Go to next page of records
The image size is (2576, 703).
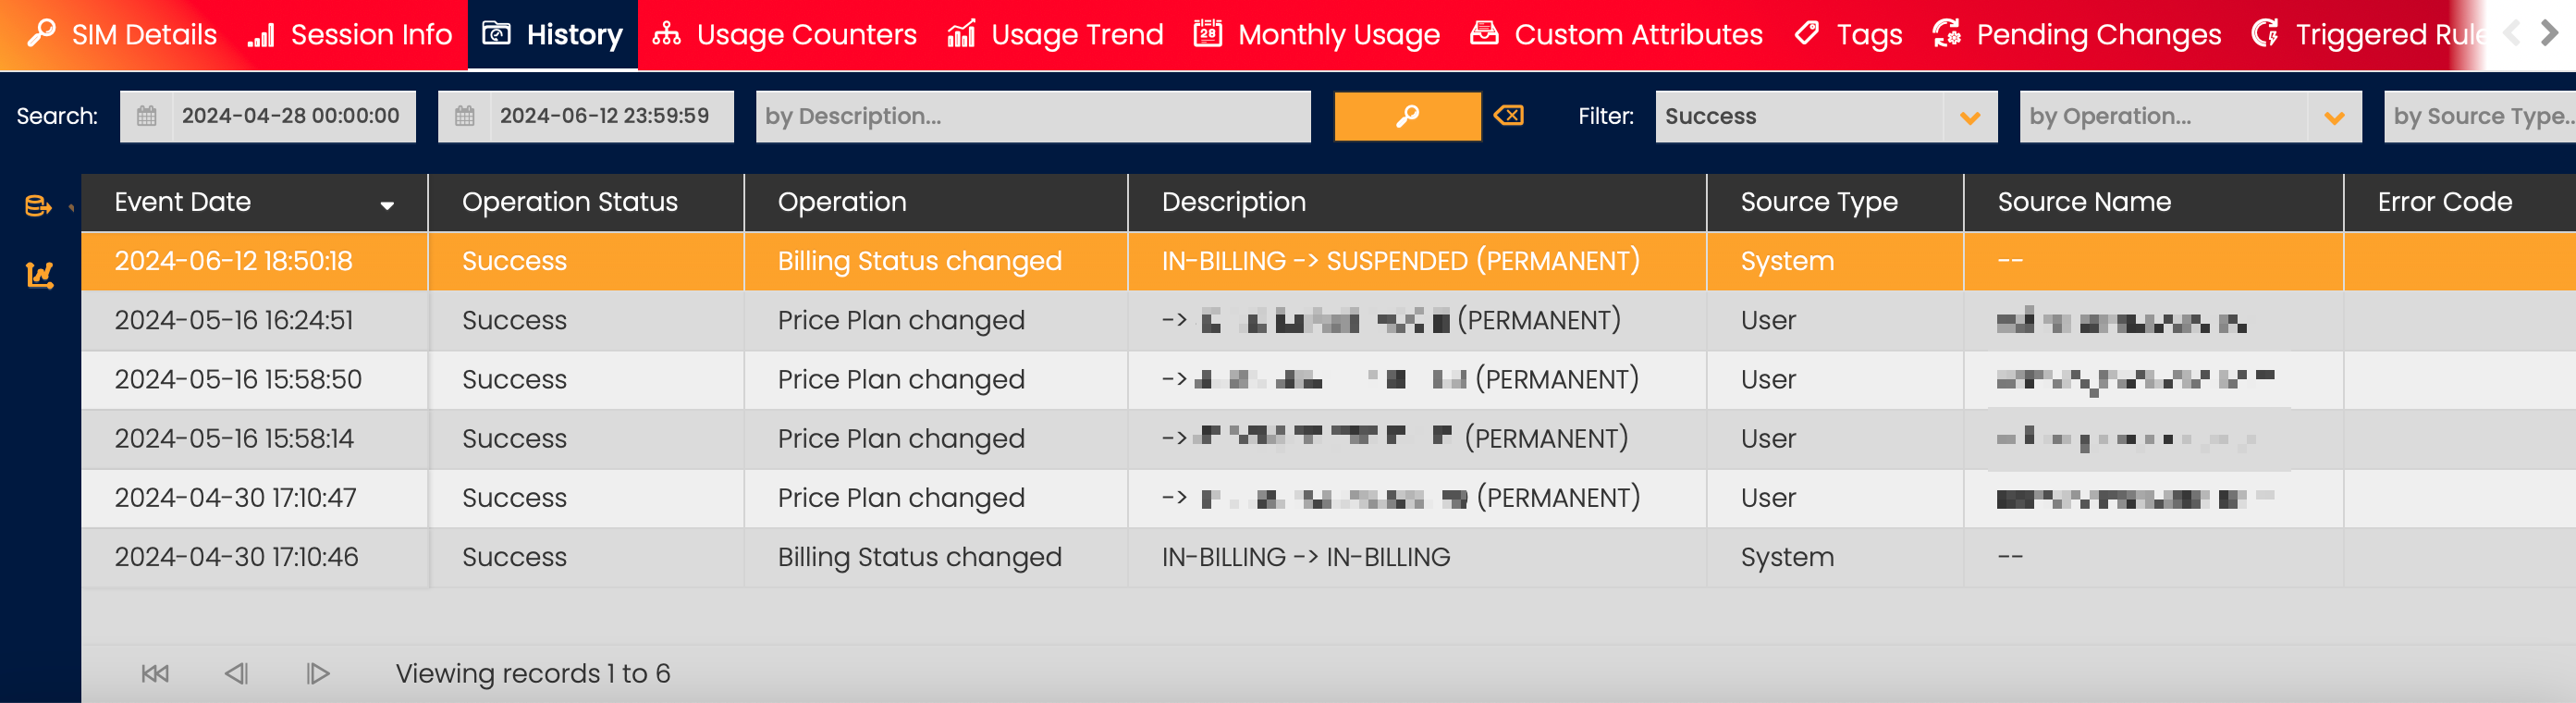(x=317, y=673)
